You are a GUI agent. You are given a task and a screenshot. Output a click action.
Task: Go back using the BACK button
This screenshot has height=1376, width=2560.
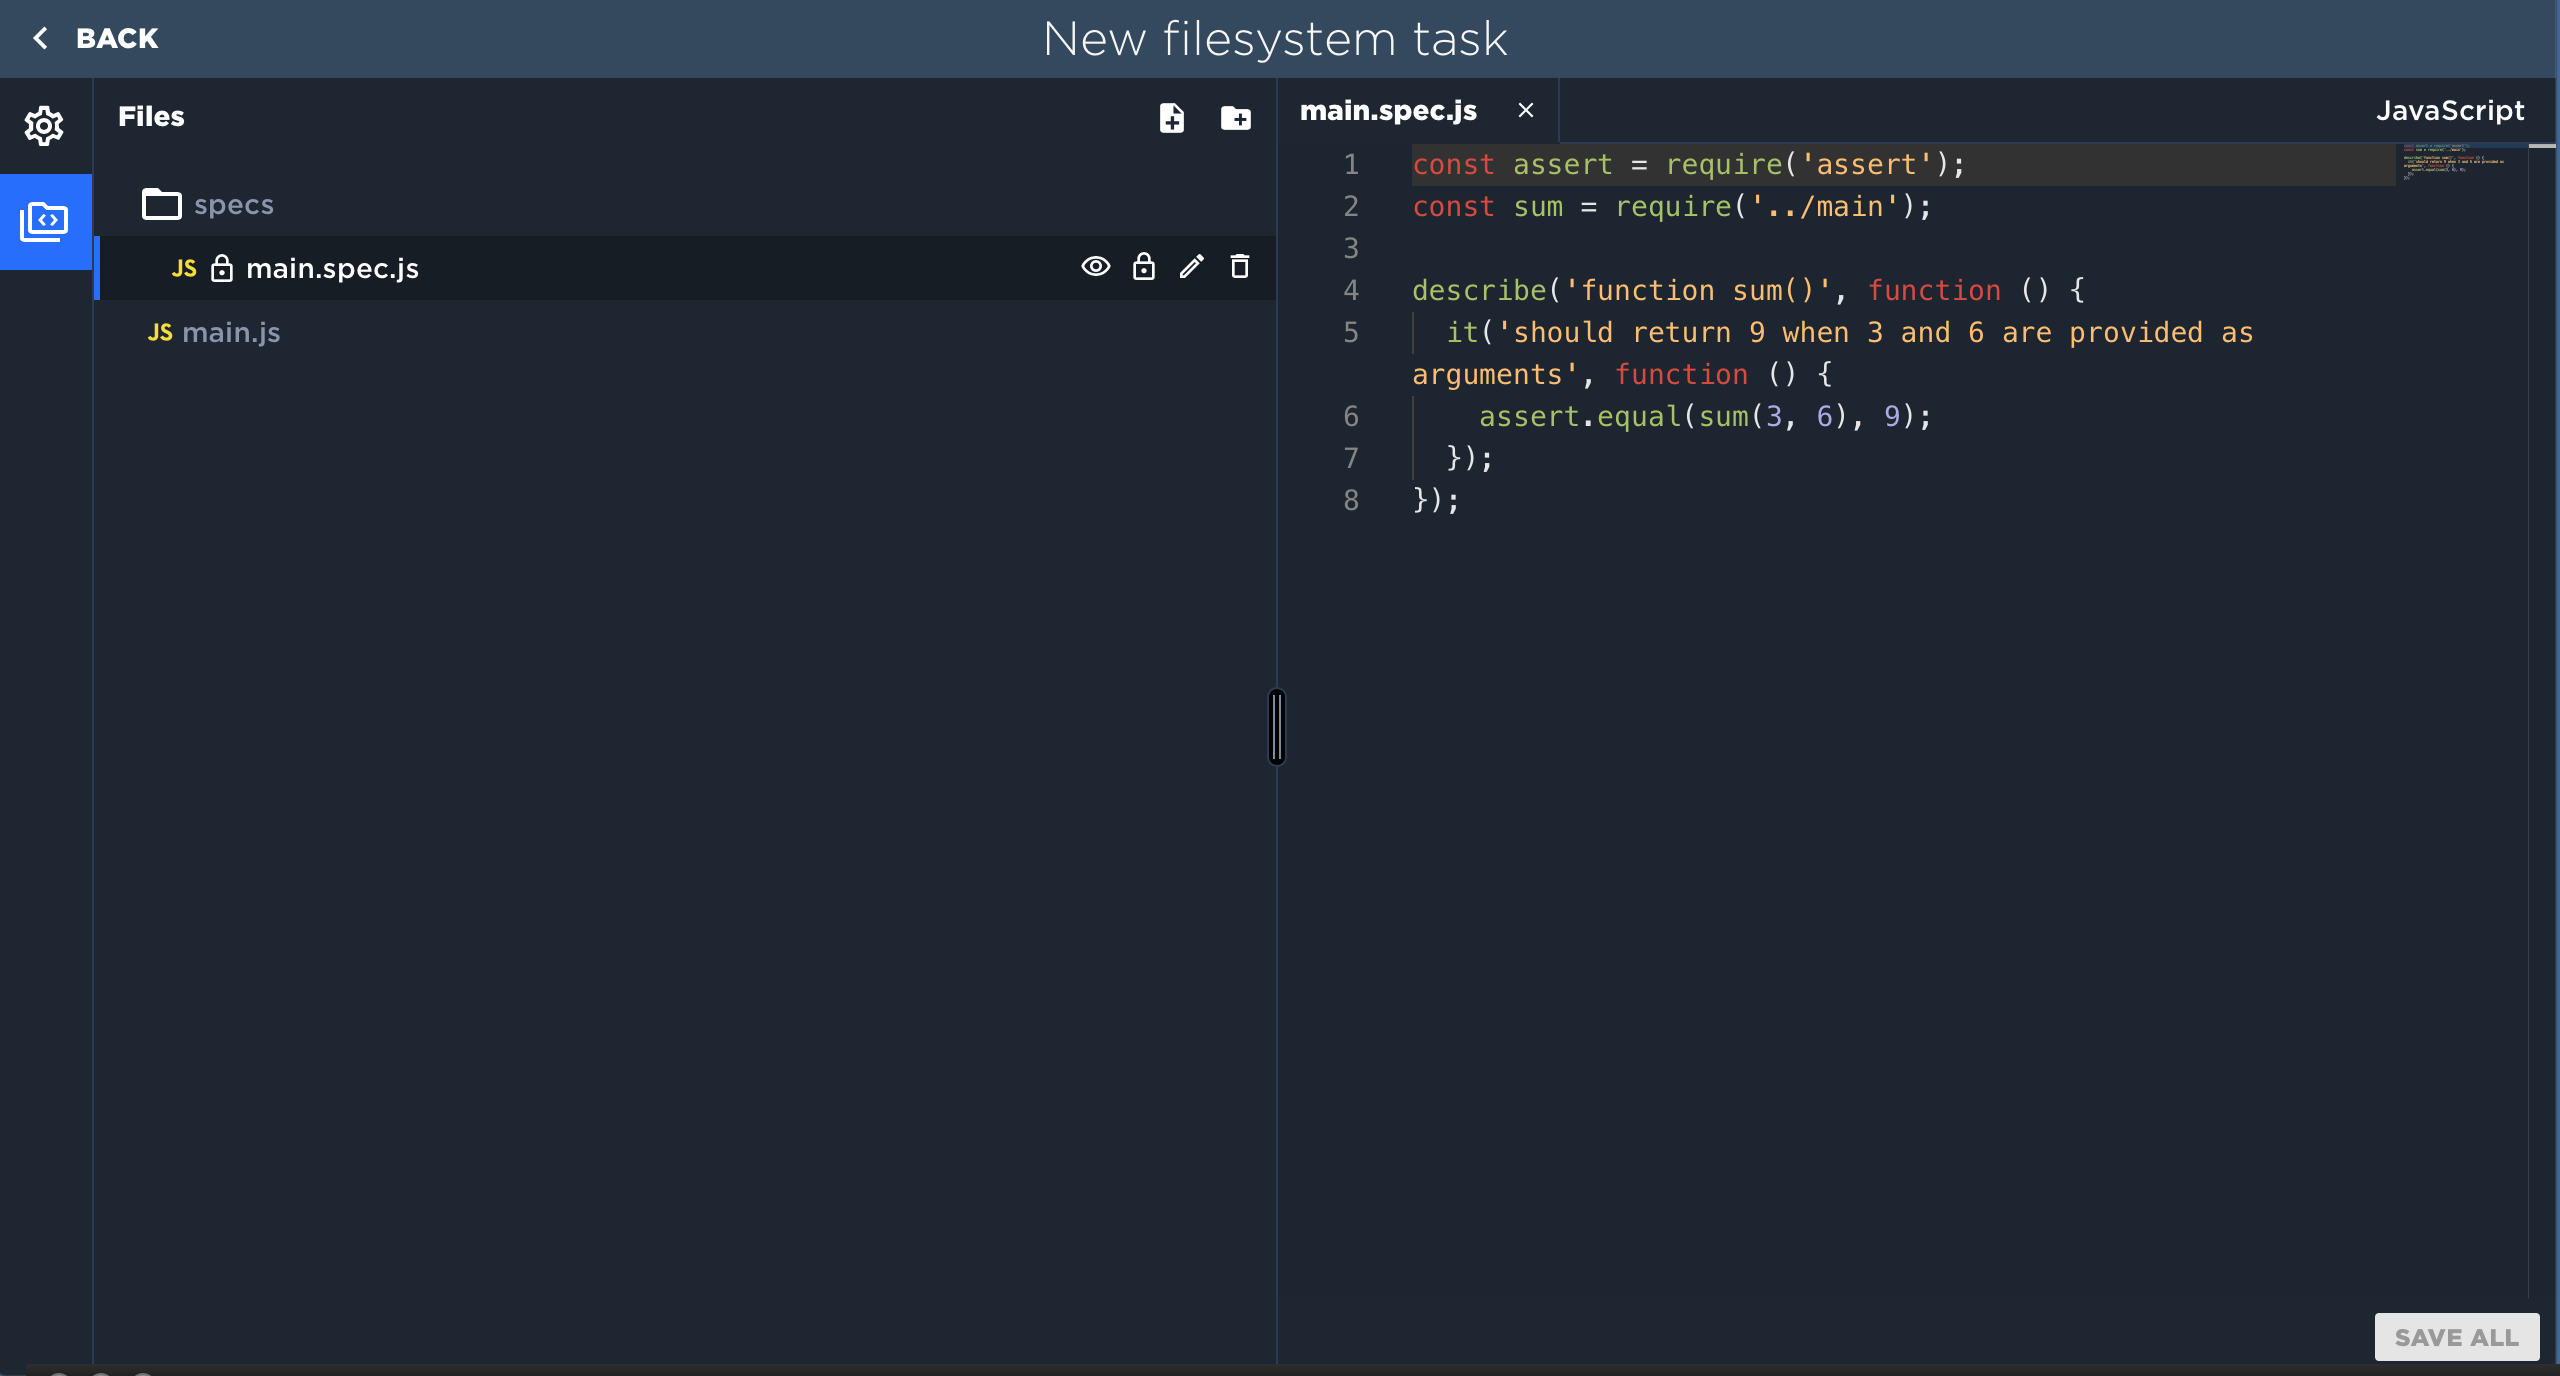pos(96,38)
